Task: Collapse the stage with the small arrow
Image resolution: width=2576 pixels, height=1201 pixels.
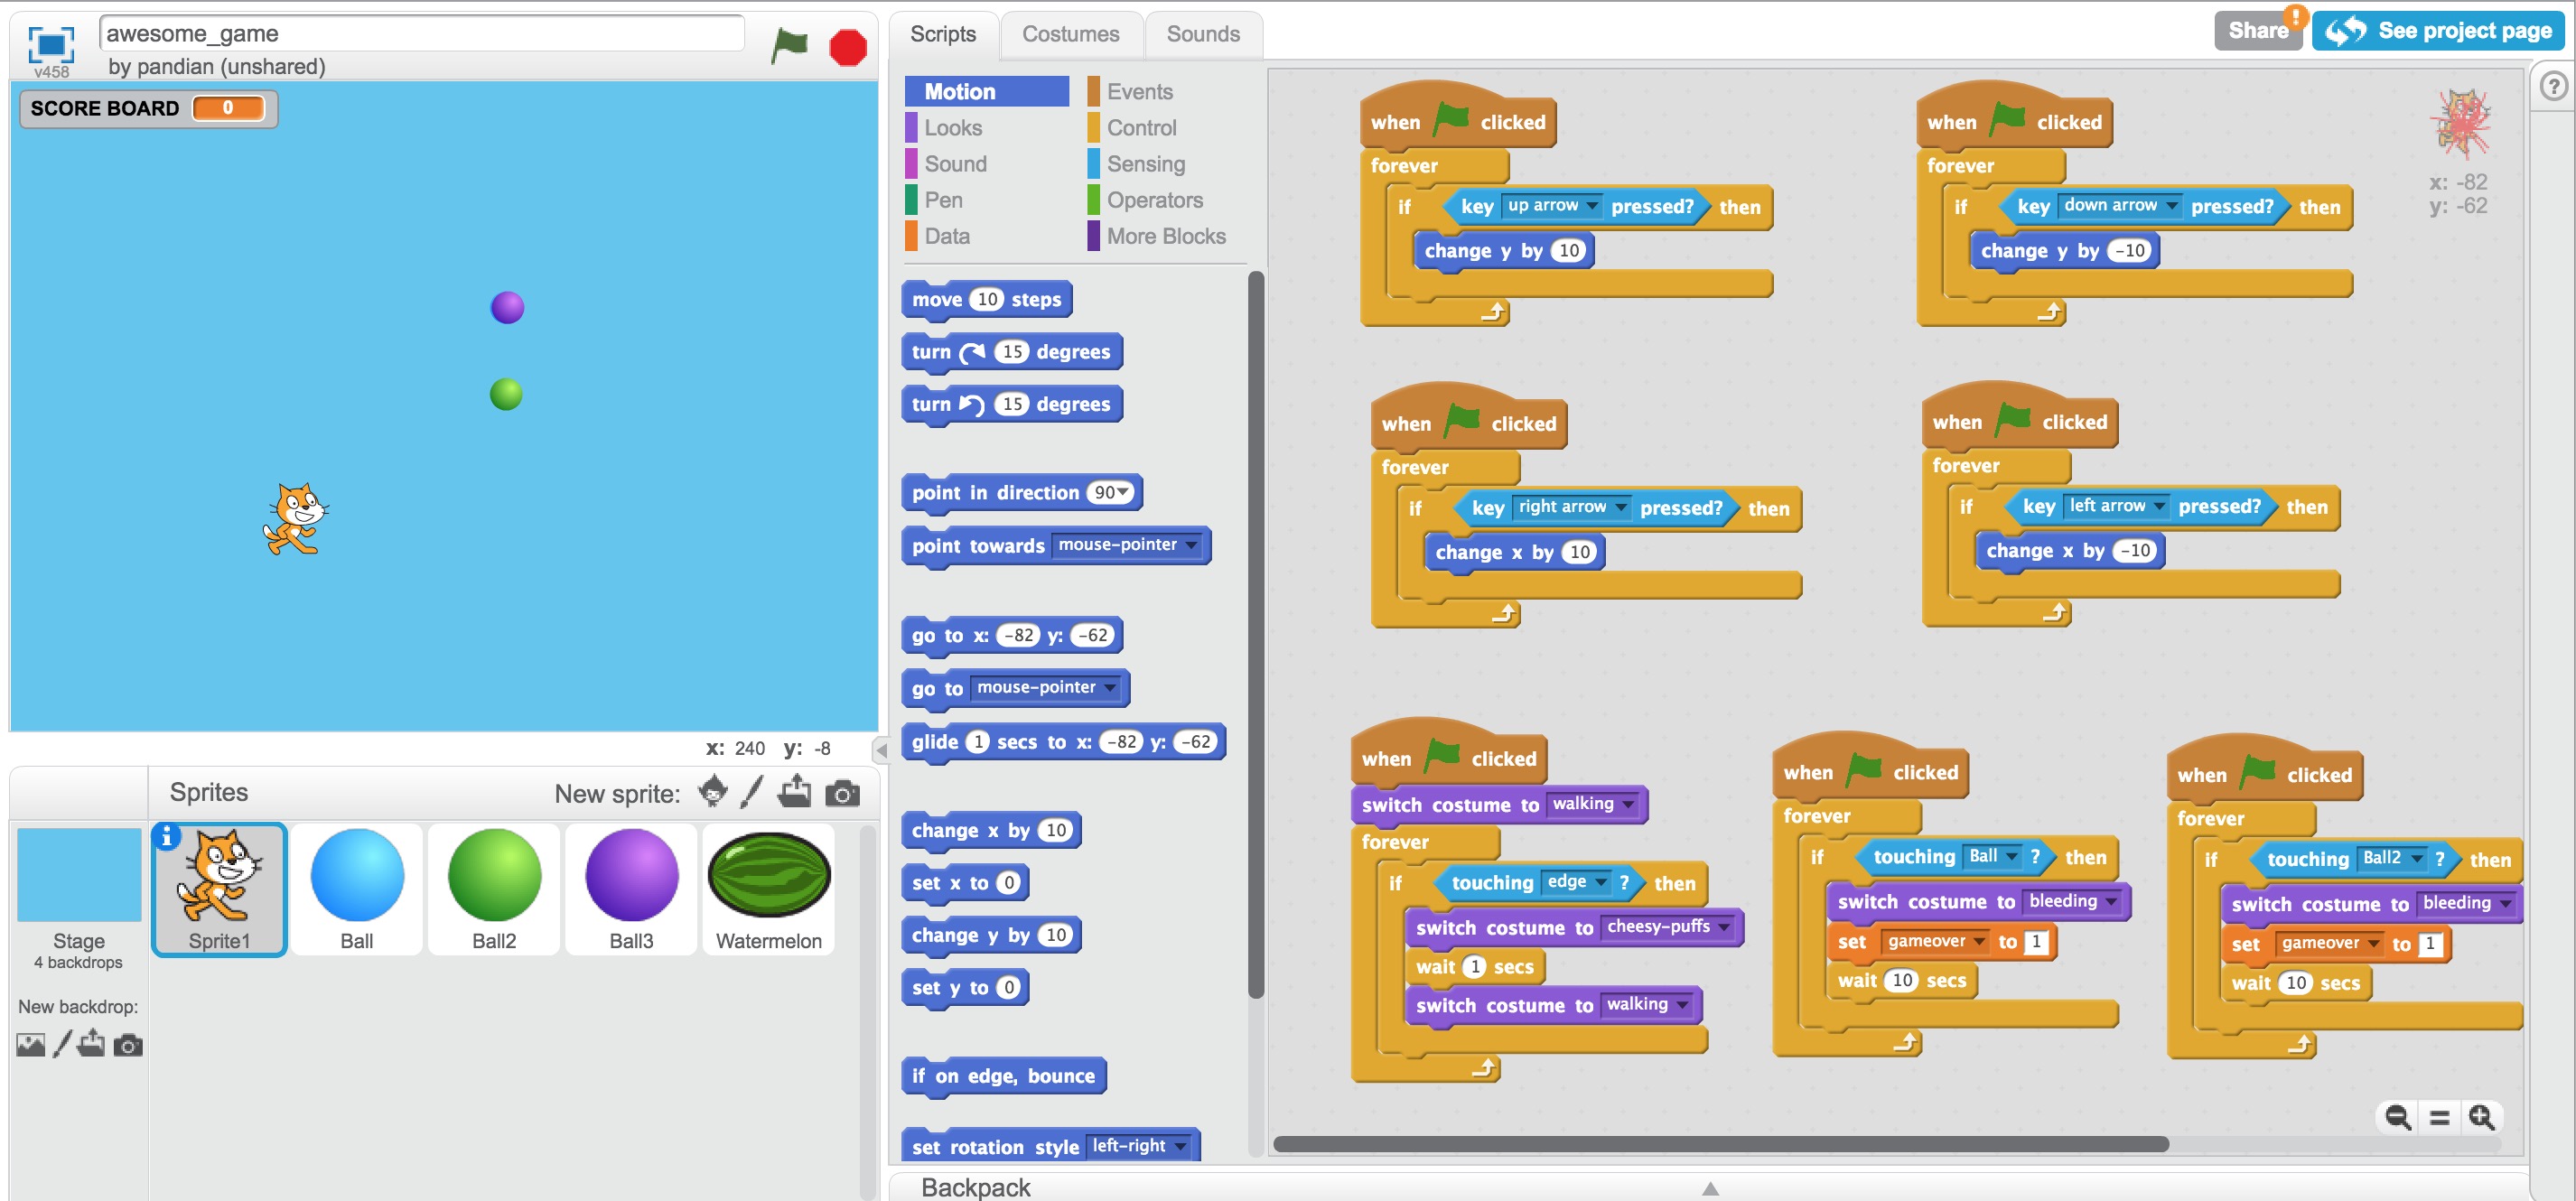Action: click(881, 749)
